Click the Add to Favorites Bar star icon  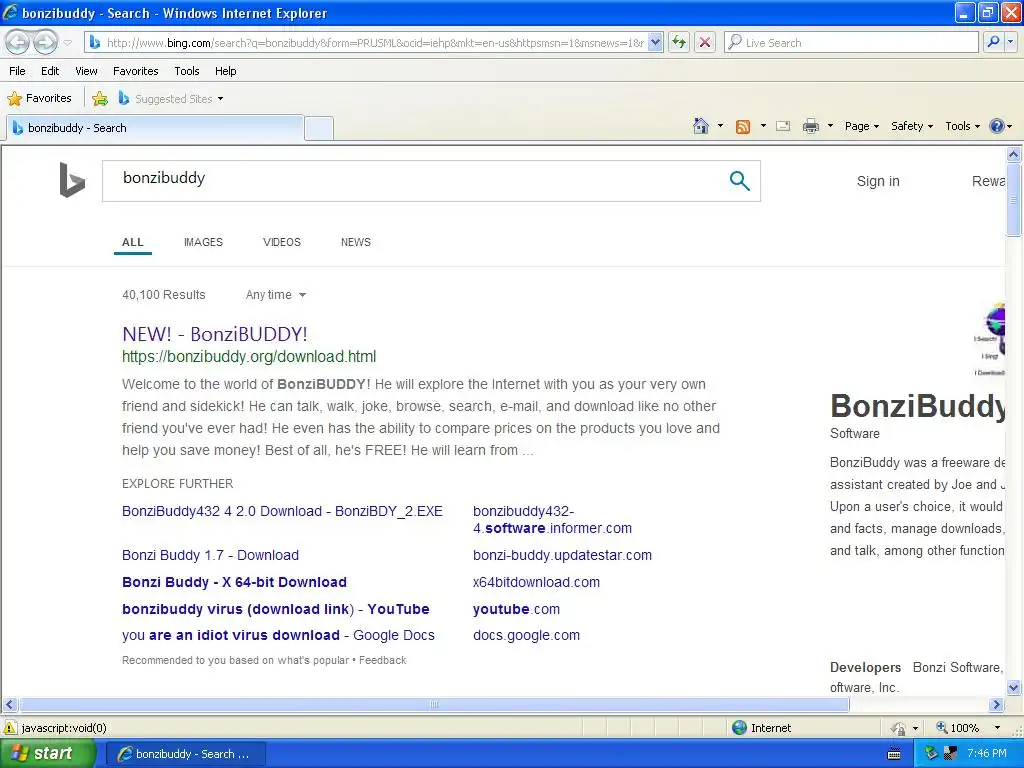click(100, 99)
